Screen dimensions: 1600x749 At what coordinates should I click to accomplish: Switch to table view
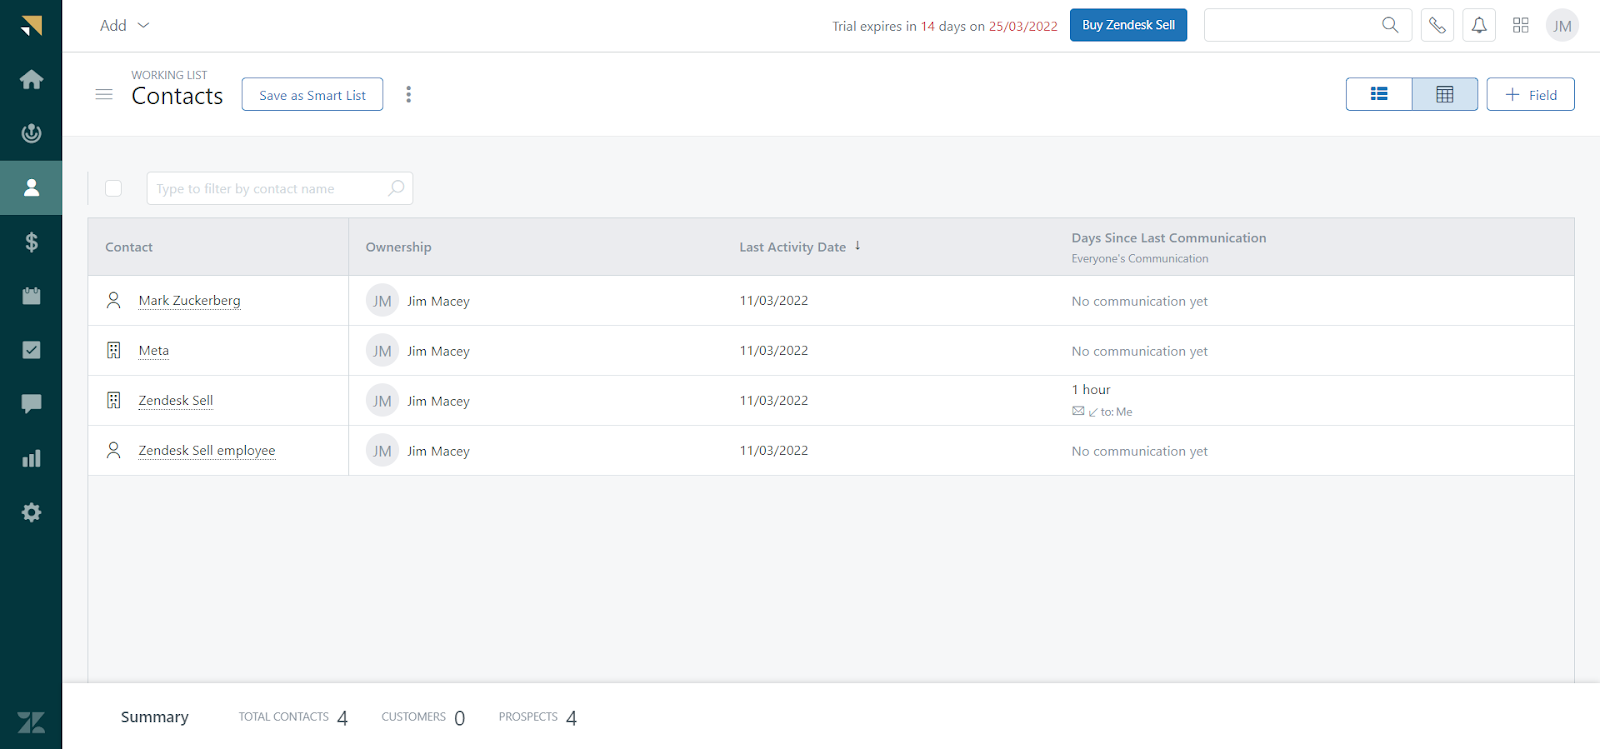coord(1445,94)
